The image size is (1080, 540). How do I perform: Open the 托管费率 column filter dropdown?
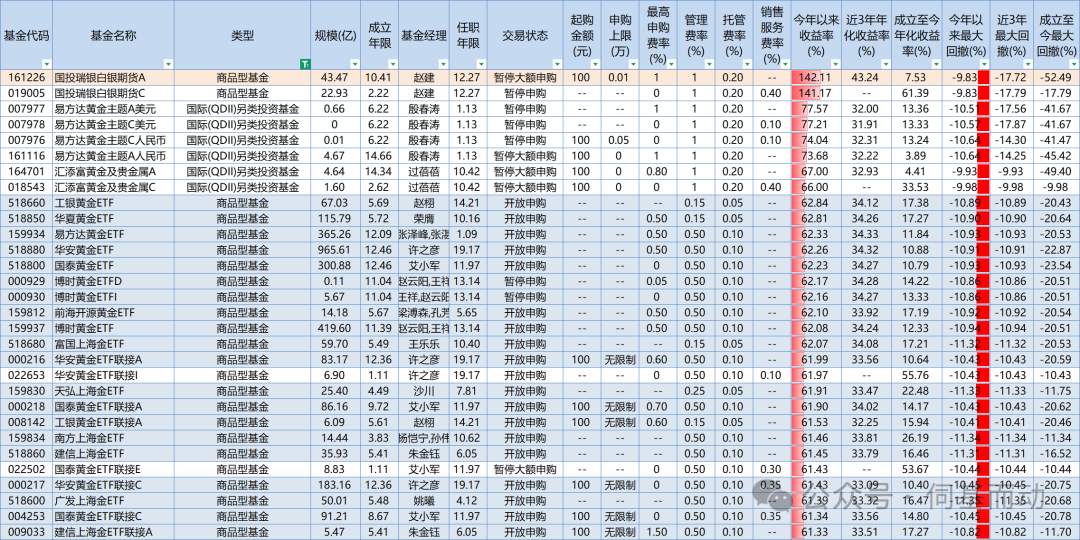pos(747,64)
